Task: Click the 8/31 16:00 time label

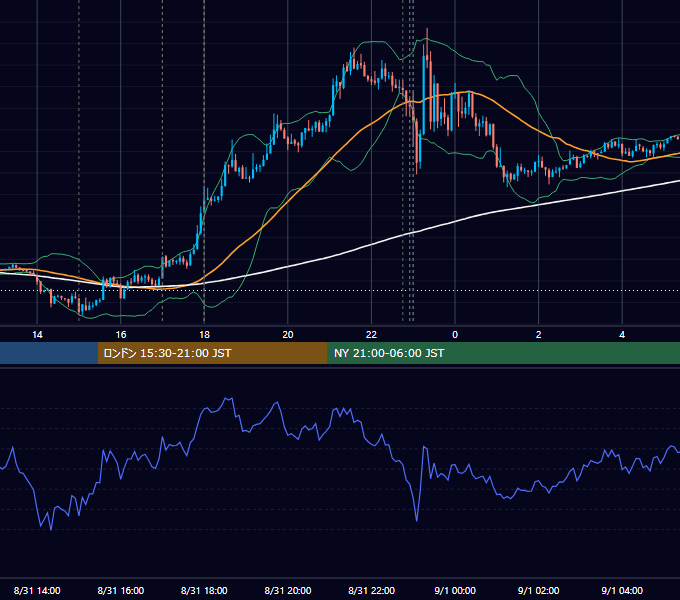Action: (121, 590)
